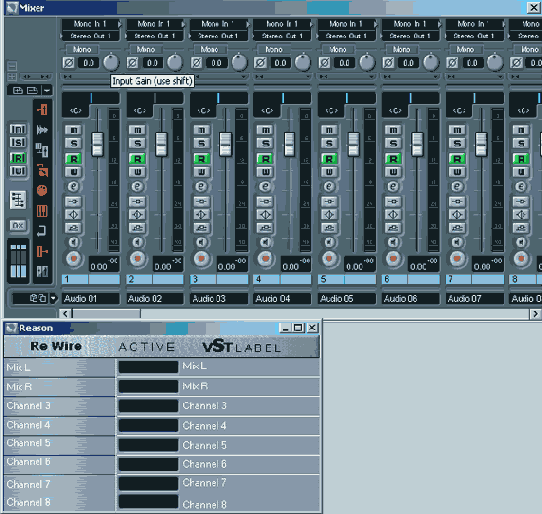The image size is (542, 514).
Task: Open channel edit settings for Audio 04
Action: (265, 187)
